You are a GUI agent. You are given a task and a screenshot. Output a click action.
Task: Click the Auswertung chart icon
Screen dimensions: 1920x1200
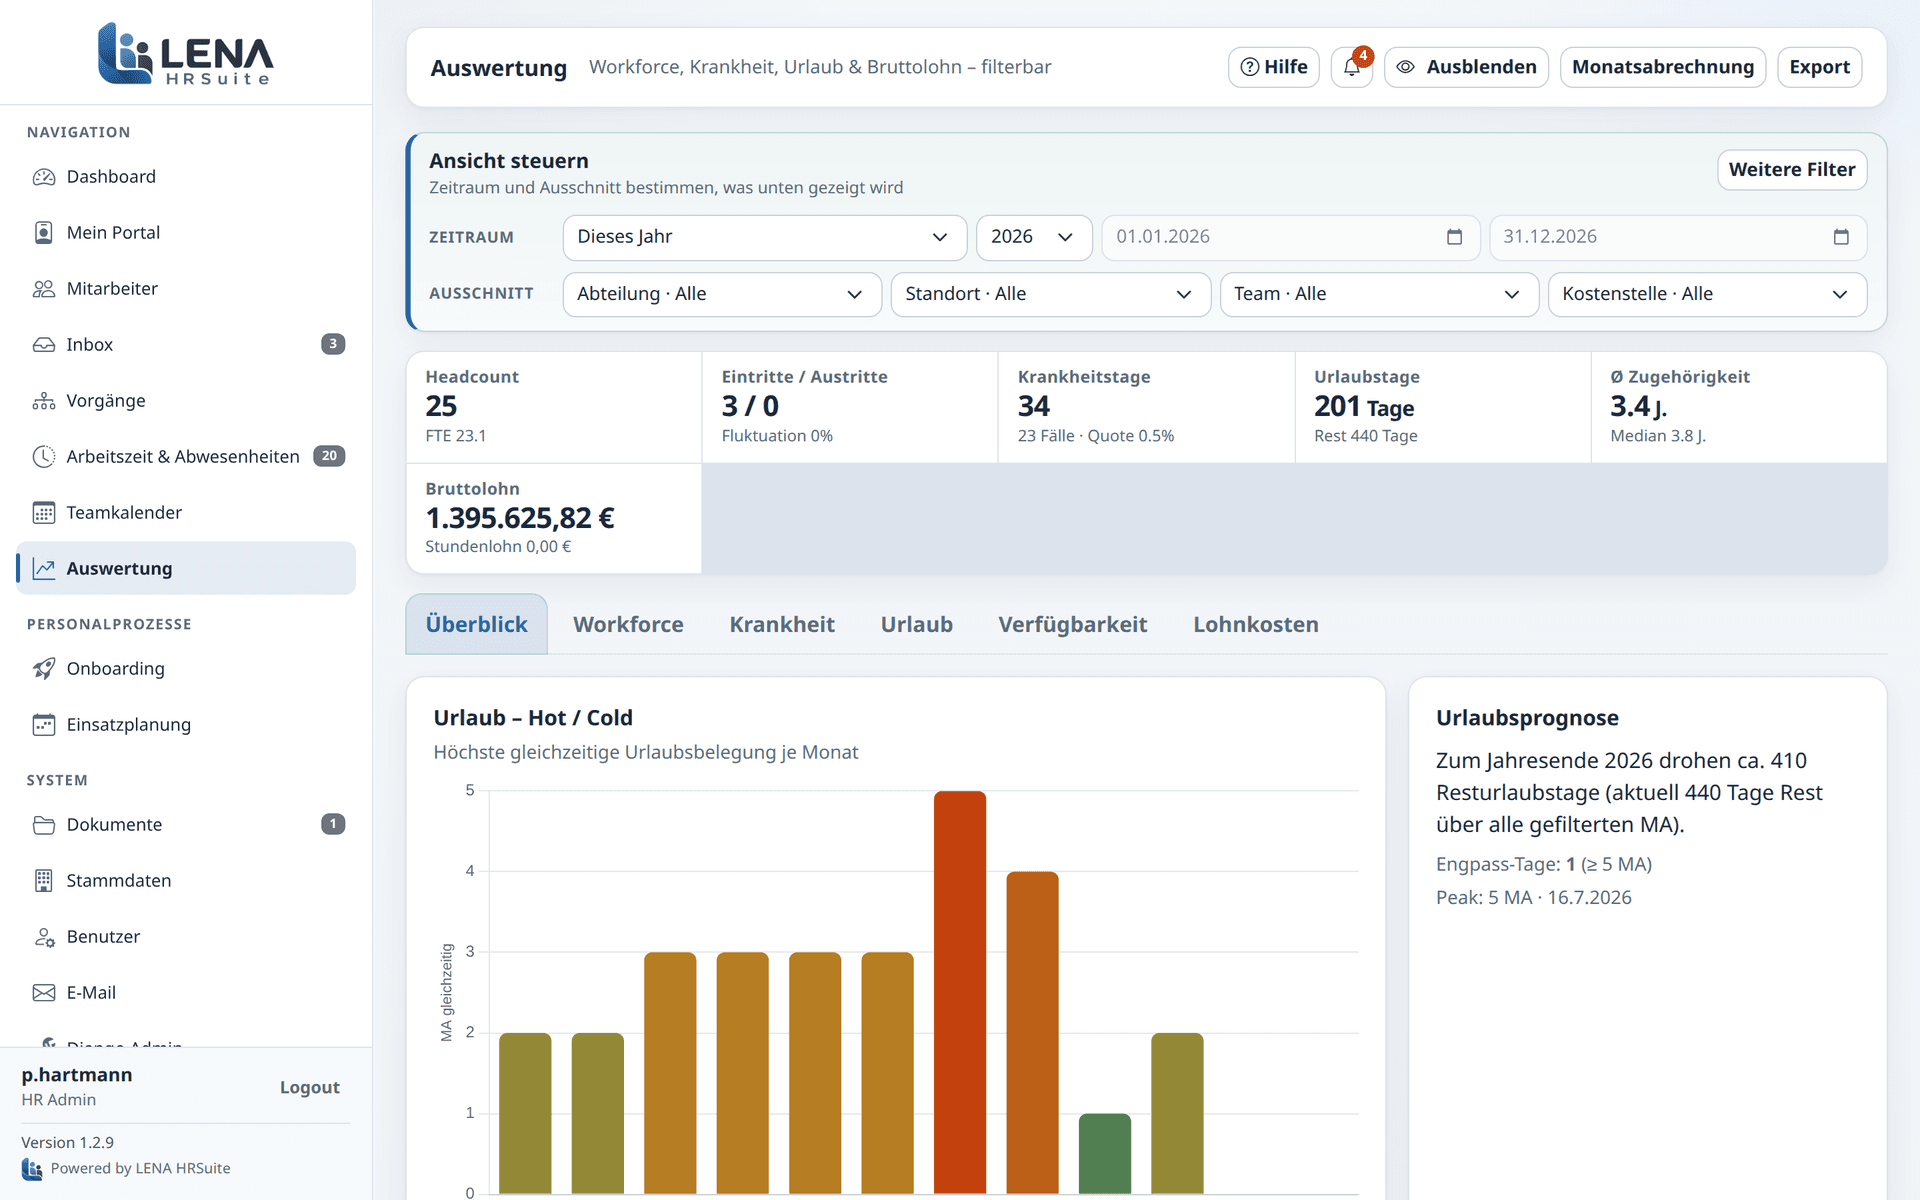coord(44,569)
